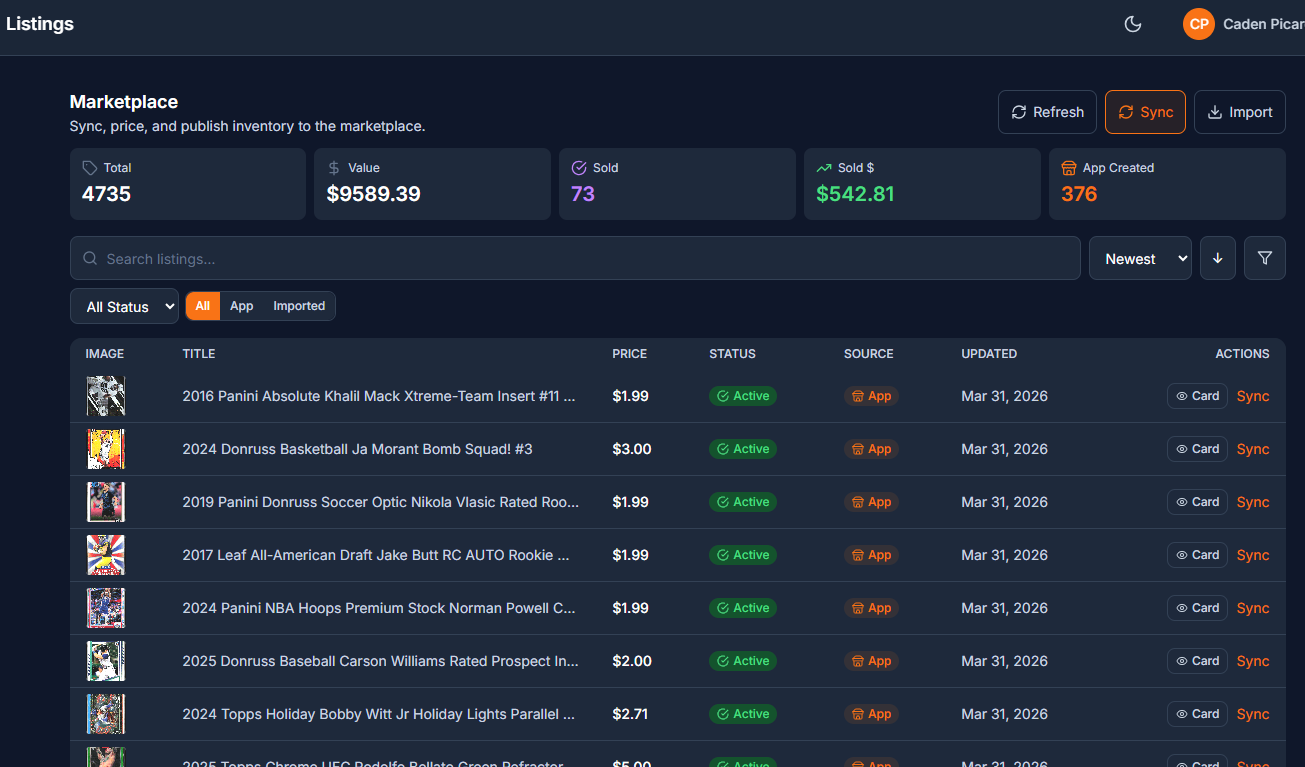Screen dimensions: 1305x767
Task: Toggle dark mode with the moon icon
Action: [1133, 23]
